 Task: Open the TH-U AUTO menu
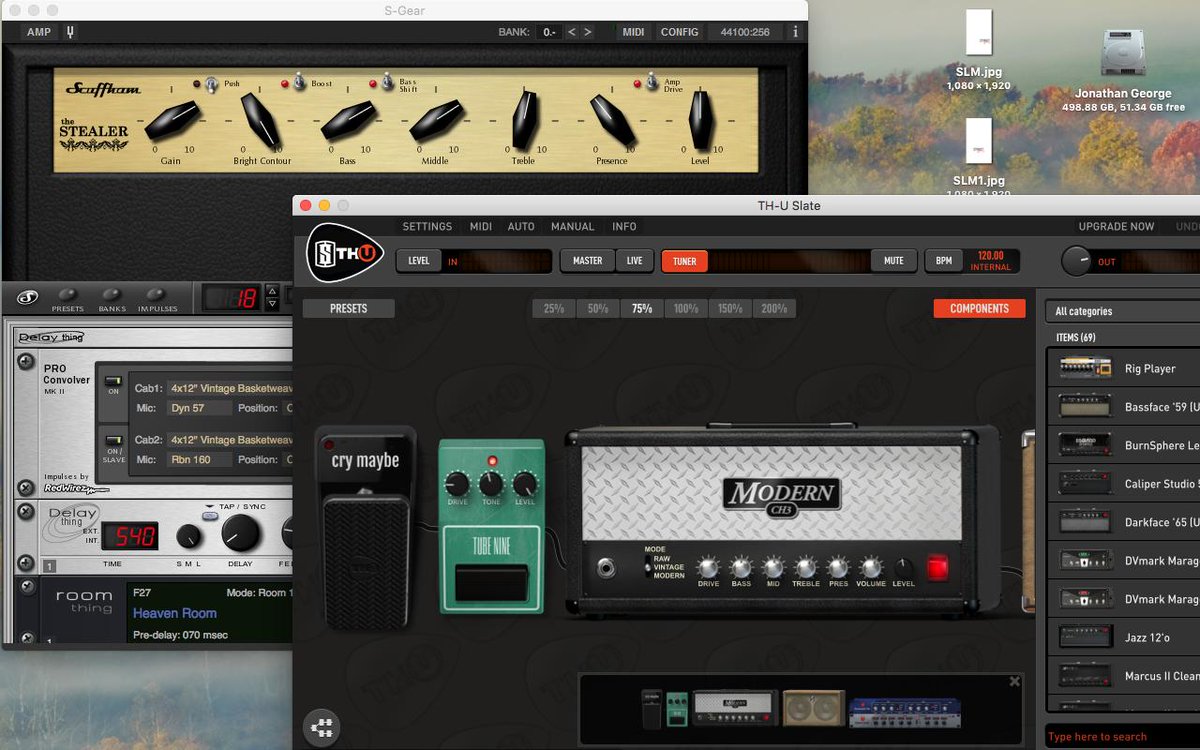click(x=521, y=227)
